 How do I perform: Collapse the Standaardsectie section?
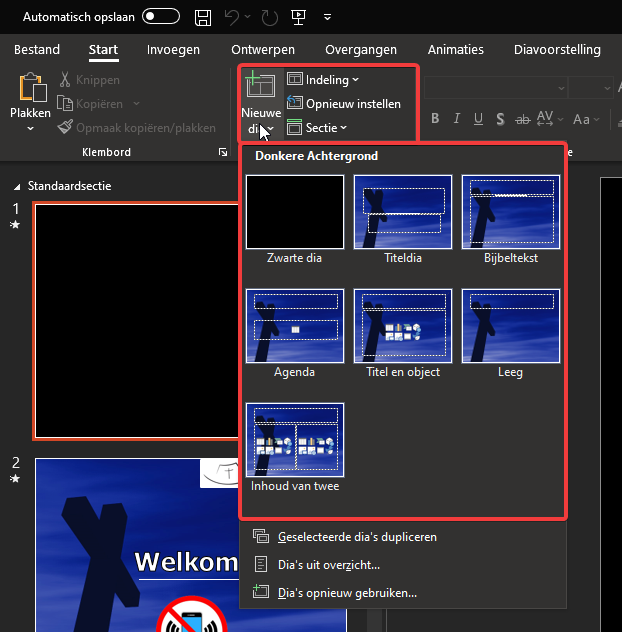tap(17, 187)
